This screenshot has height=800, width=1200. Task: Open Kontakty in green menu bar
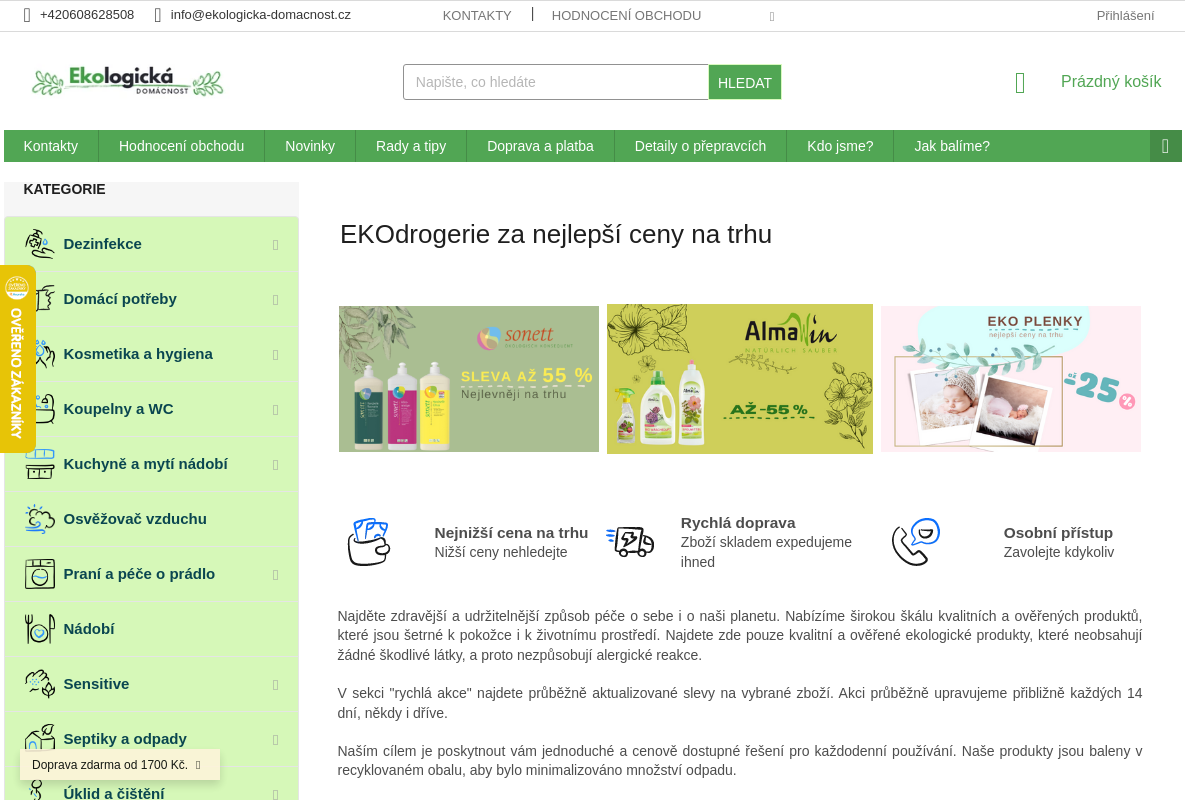pos(51,146)
